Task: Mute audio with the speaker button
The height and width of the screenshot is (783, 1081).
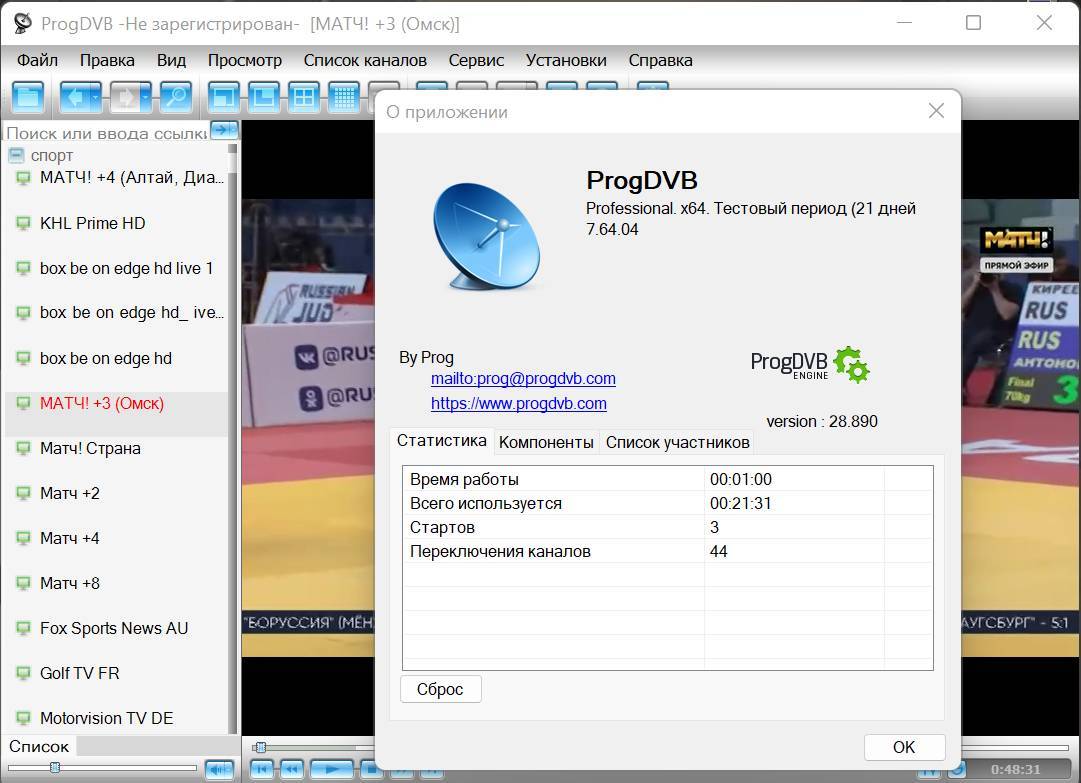Action: click(219, 769)
